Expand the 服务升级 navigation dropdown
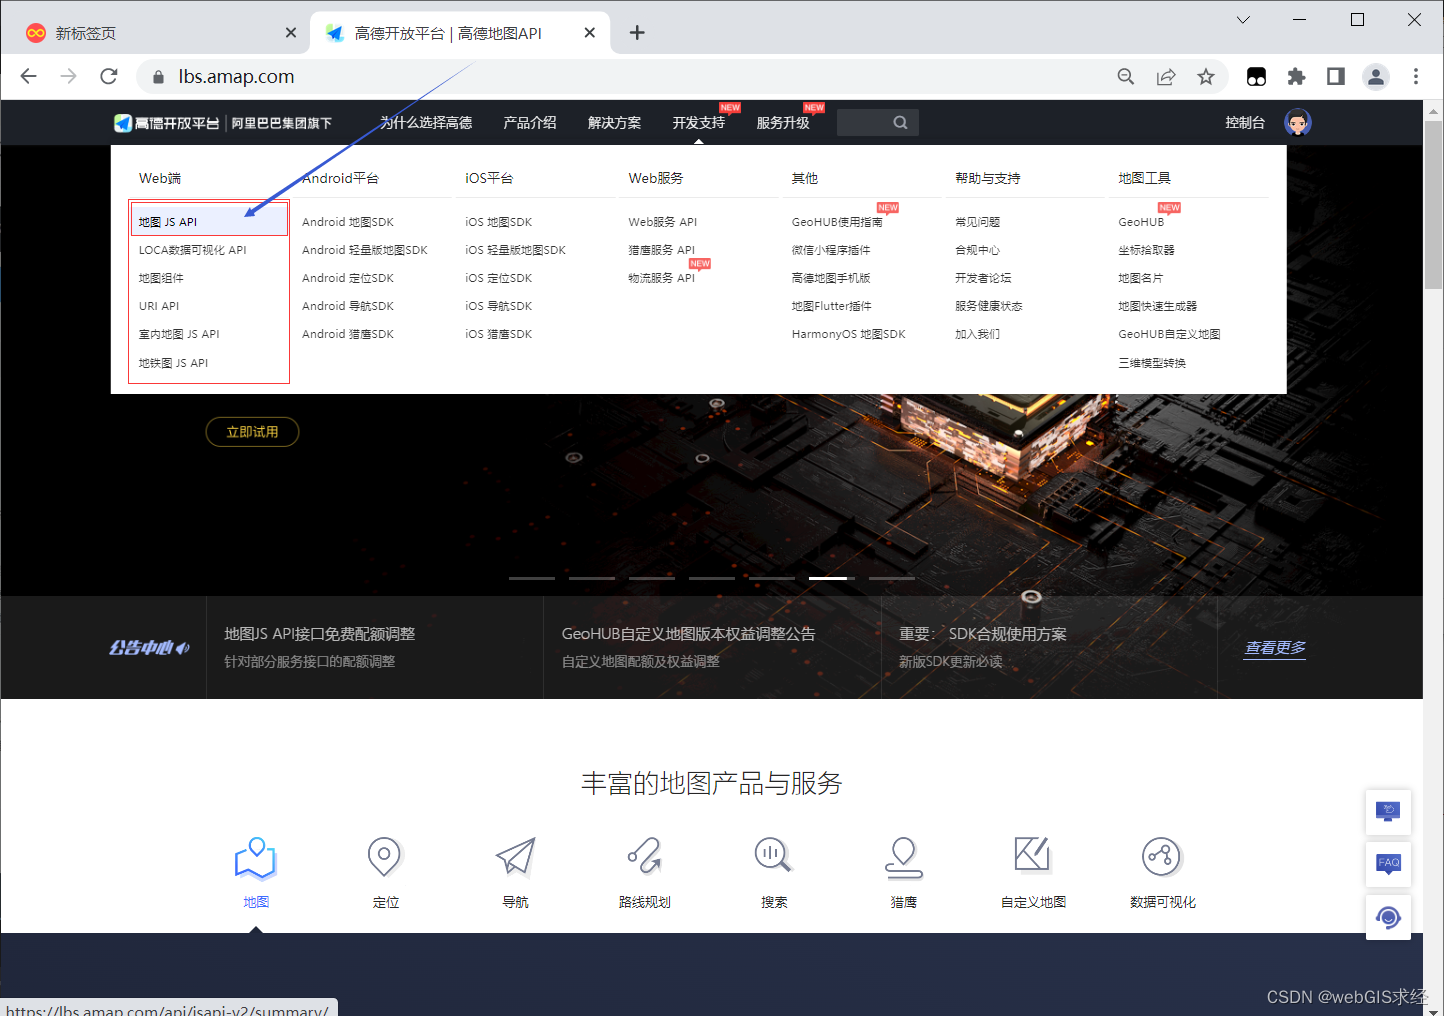Viewport: 1444px width, 1016px height. tap(783, 122)
